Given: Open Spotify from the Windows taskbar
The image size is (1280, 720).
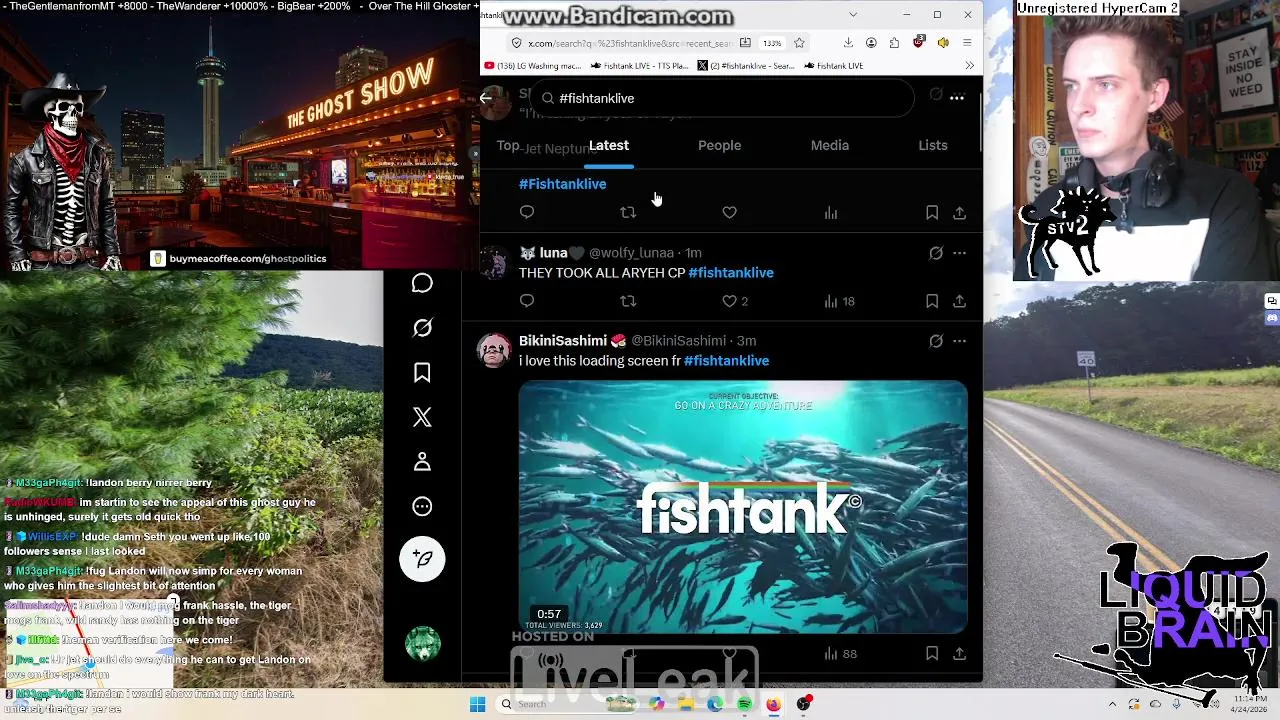Looking at the screenshot, I should coord(745,704).
